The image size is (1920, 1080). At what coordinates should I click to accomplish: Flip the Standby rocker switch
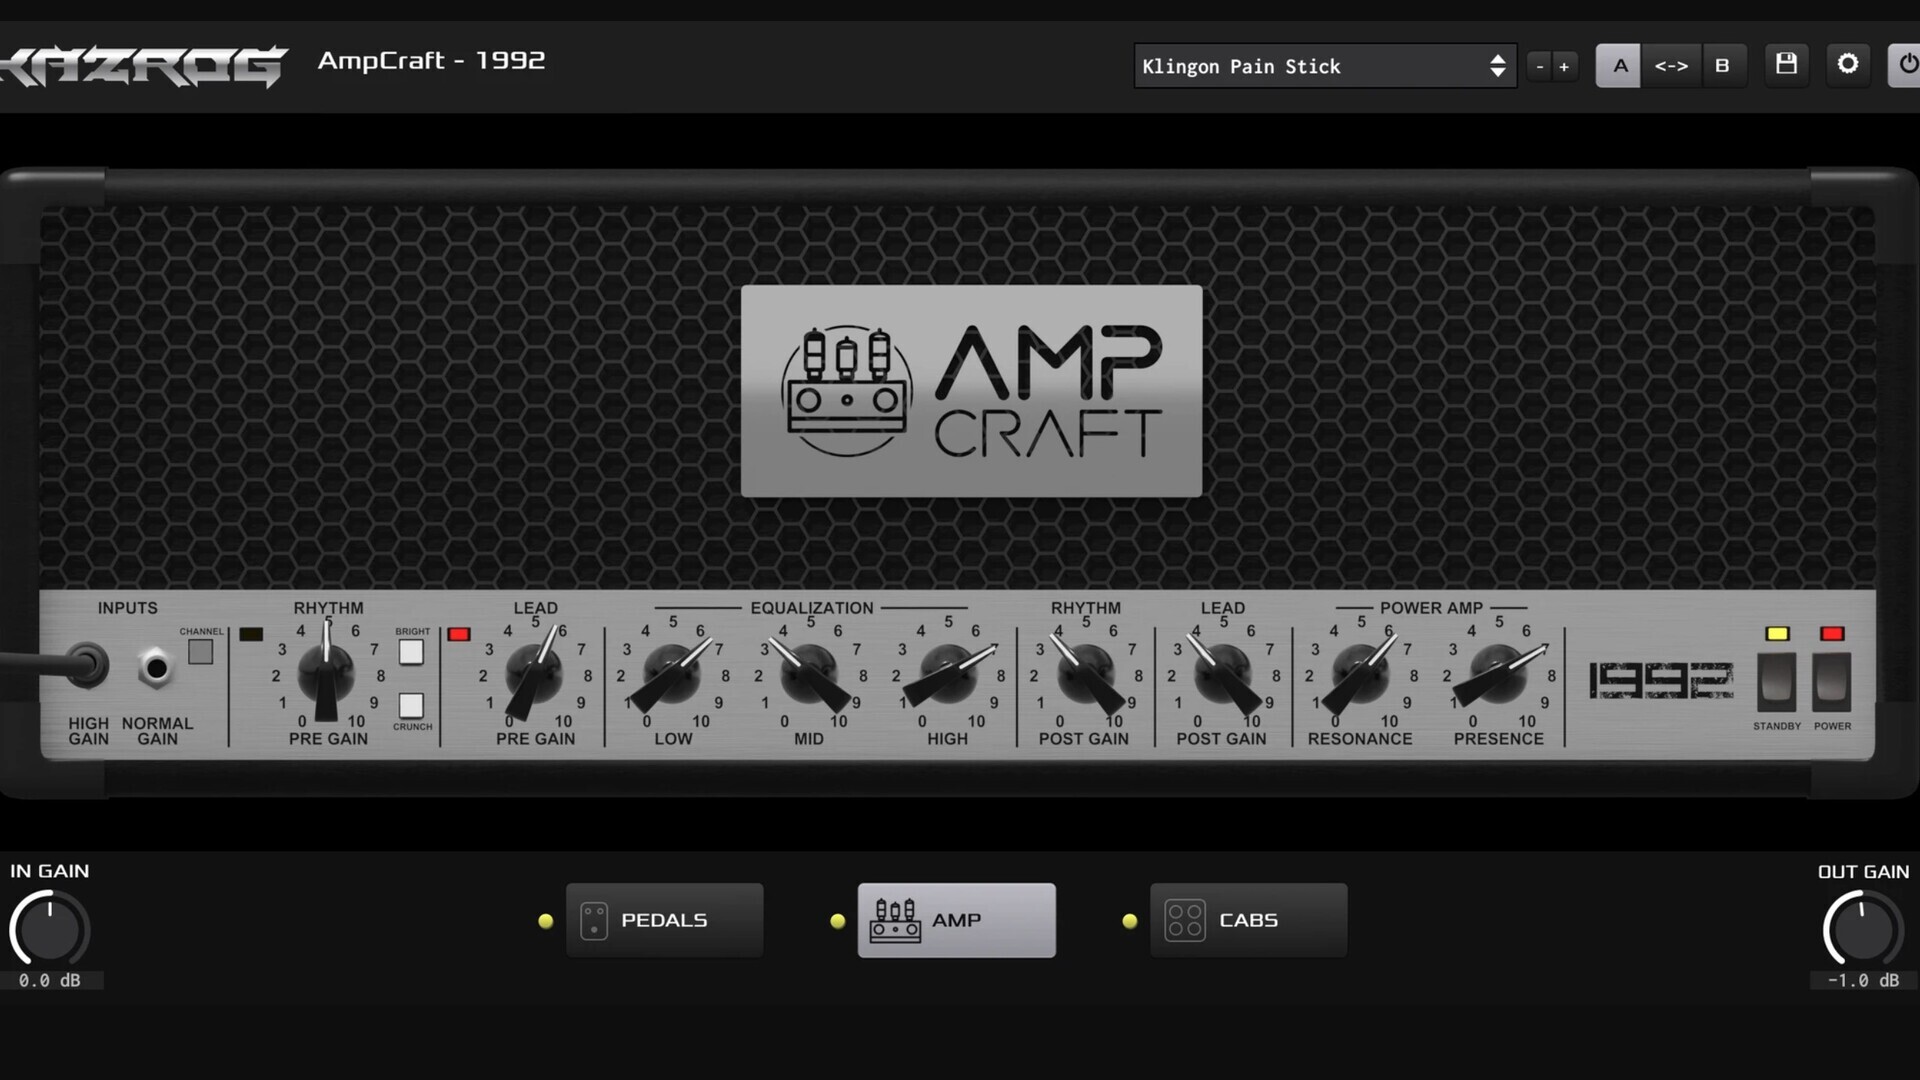click(x=1776, y=681)
